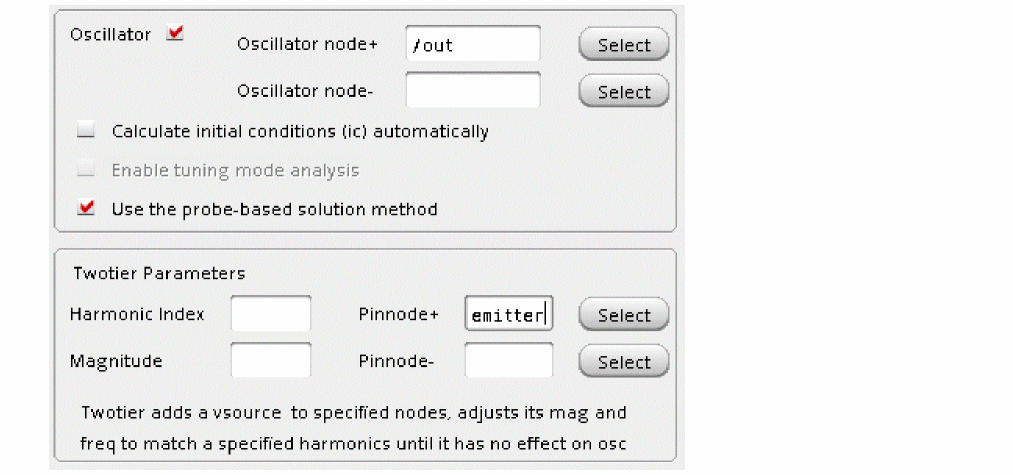Screen dimensions: 1013x475
Task: Focus the Harmonic Index input field
Action: 270,314
